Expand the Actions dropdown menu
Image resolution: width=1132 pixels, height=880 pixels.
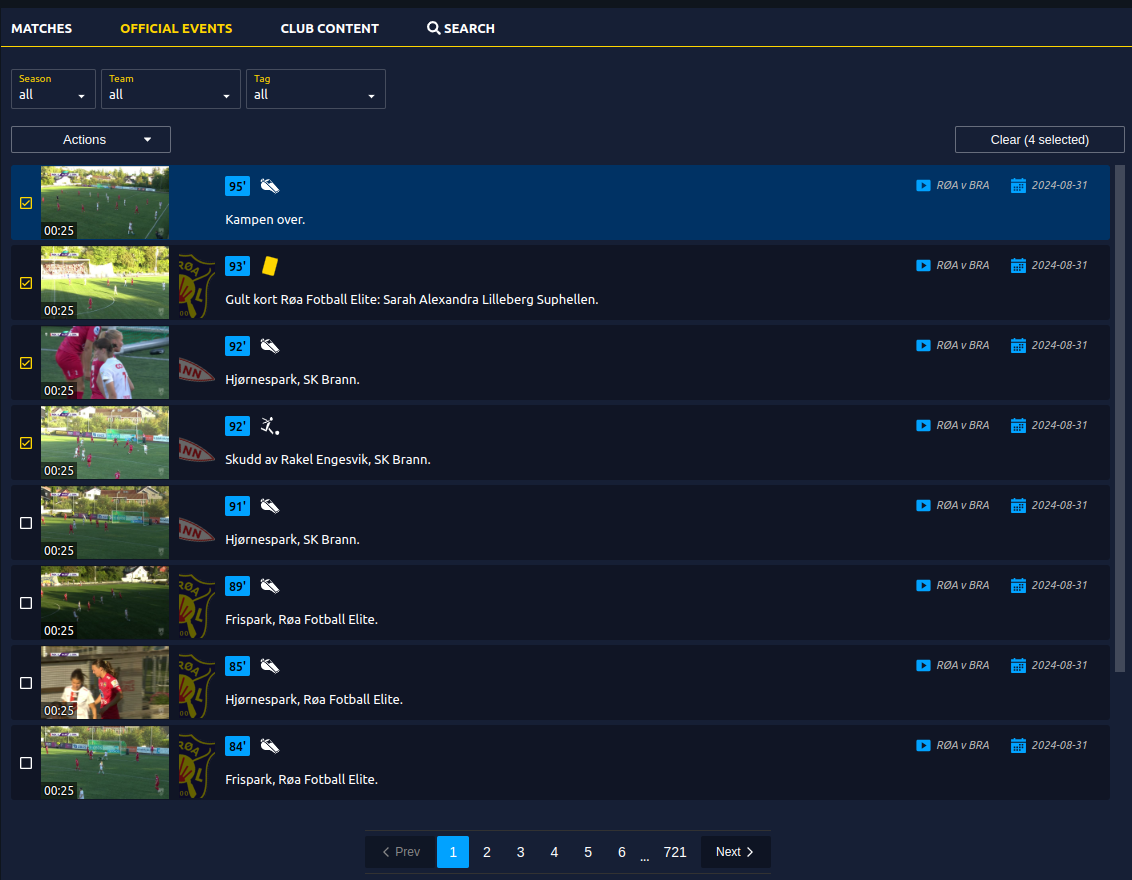tap(90, 139)
